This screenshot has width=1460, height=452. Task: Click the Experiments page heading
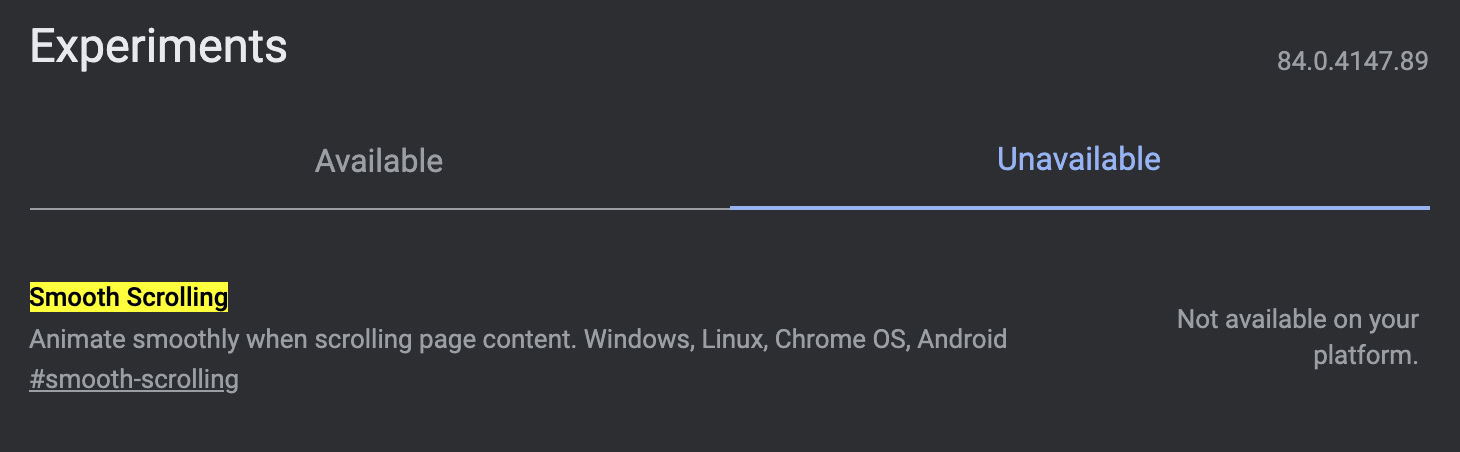click(159, 47)
